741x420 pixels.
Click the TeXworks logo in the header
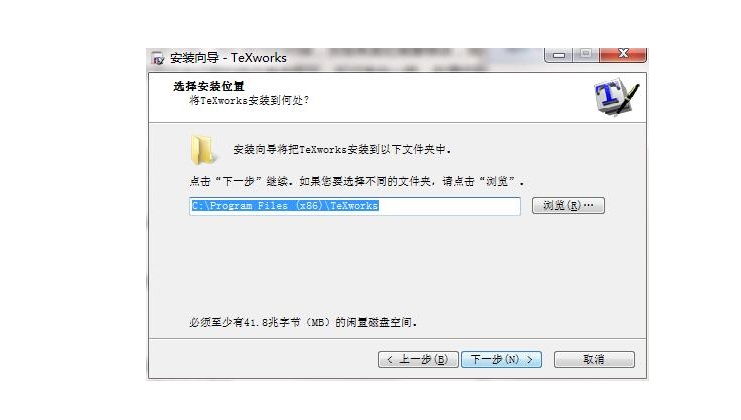(x=616, y=97)
